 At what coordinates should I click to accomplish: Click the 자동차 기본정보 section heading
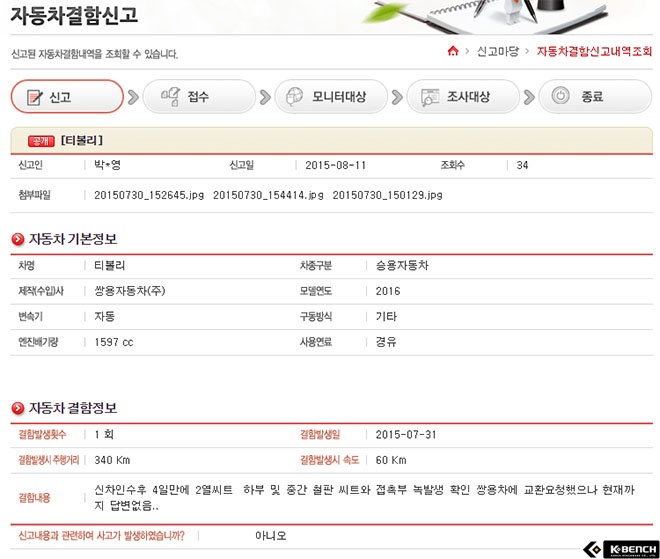pos(73,239)
